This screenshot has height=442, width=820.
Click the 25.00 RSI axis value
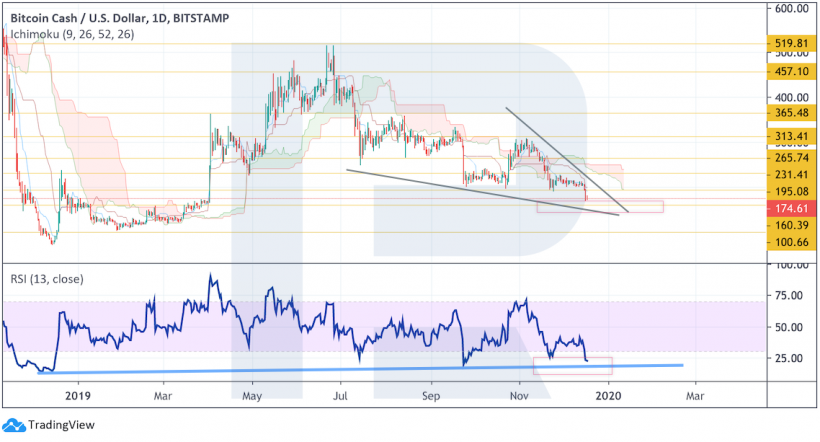pyautogui.click(x=789, y=359)
